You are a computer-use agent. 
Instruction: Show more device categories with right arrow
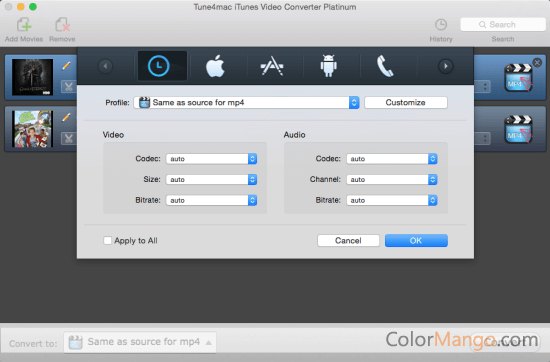(x=445, y=66)
